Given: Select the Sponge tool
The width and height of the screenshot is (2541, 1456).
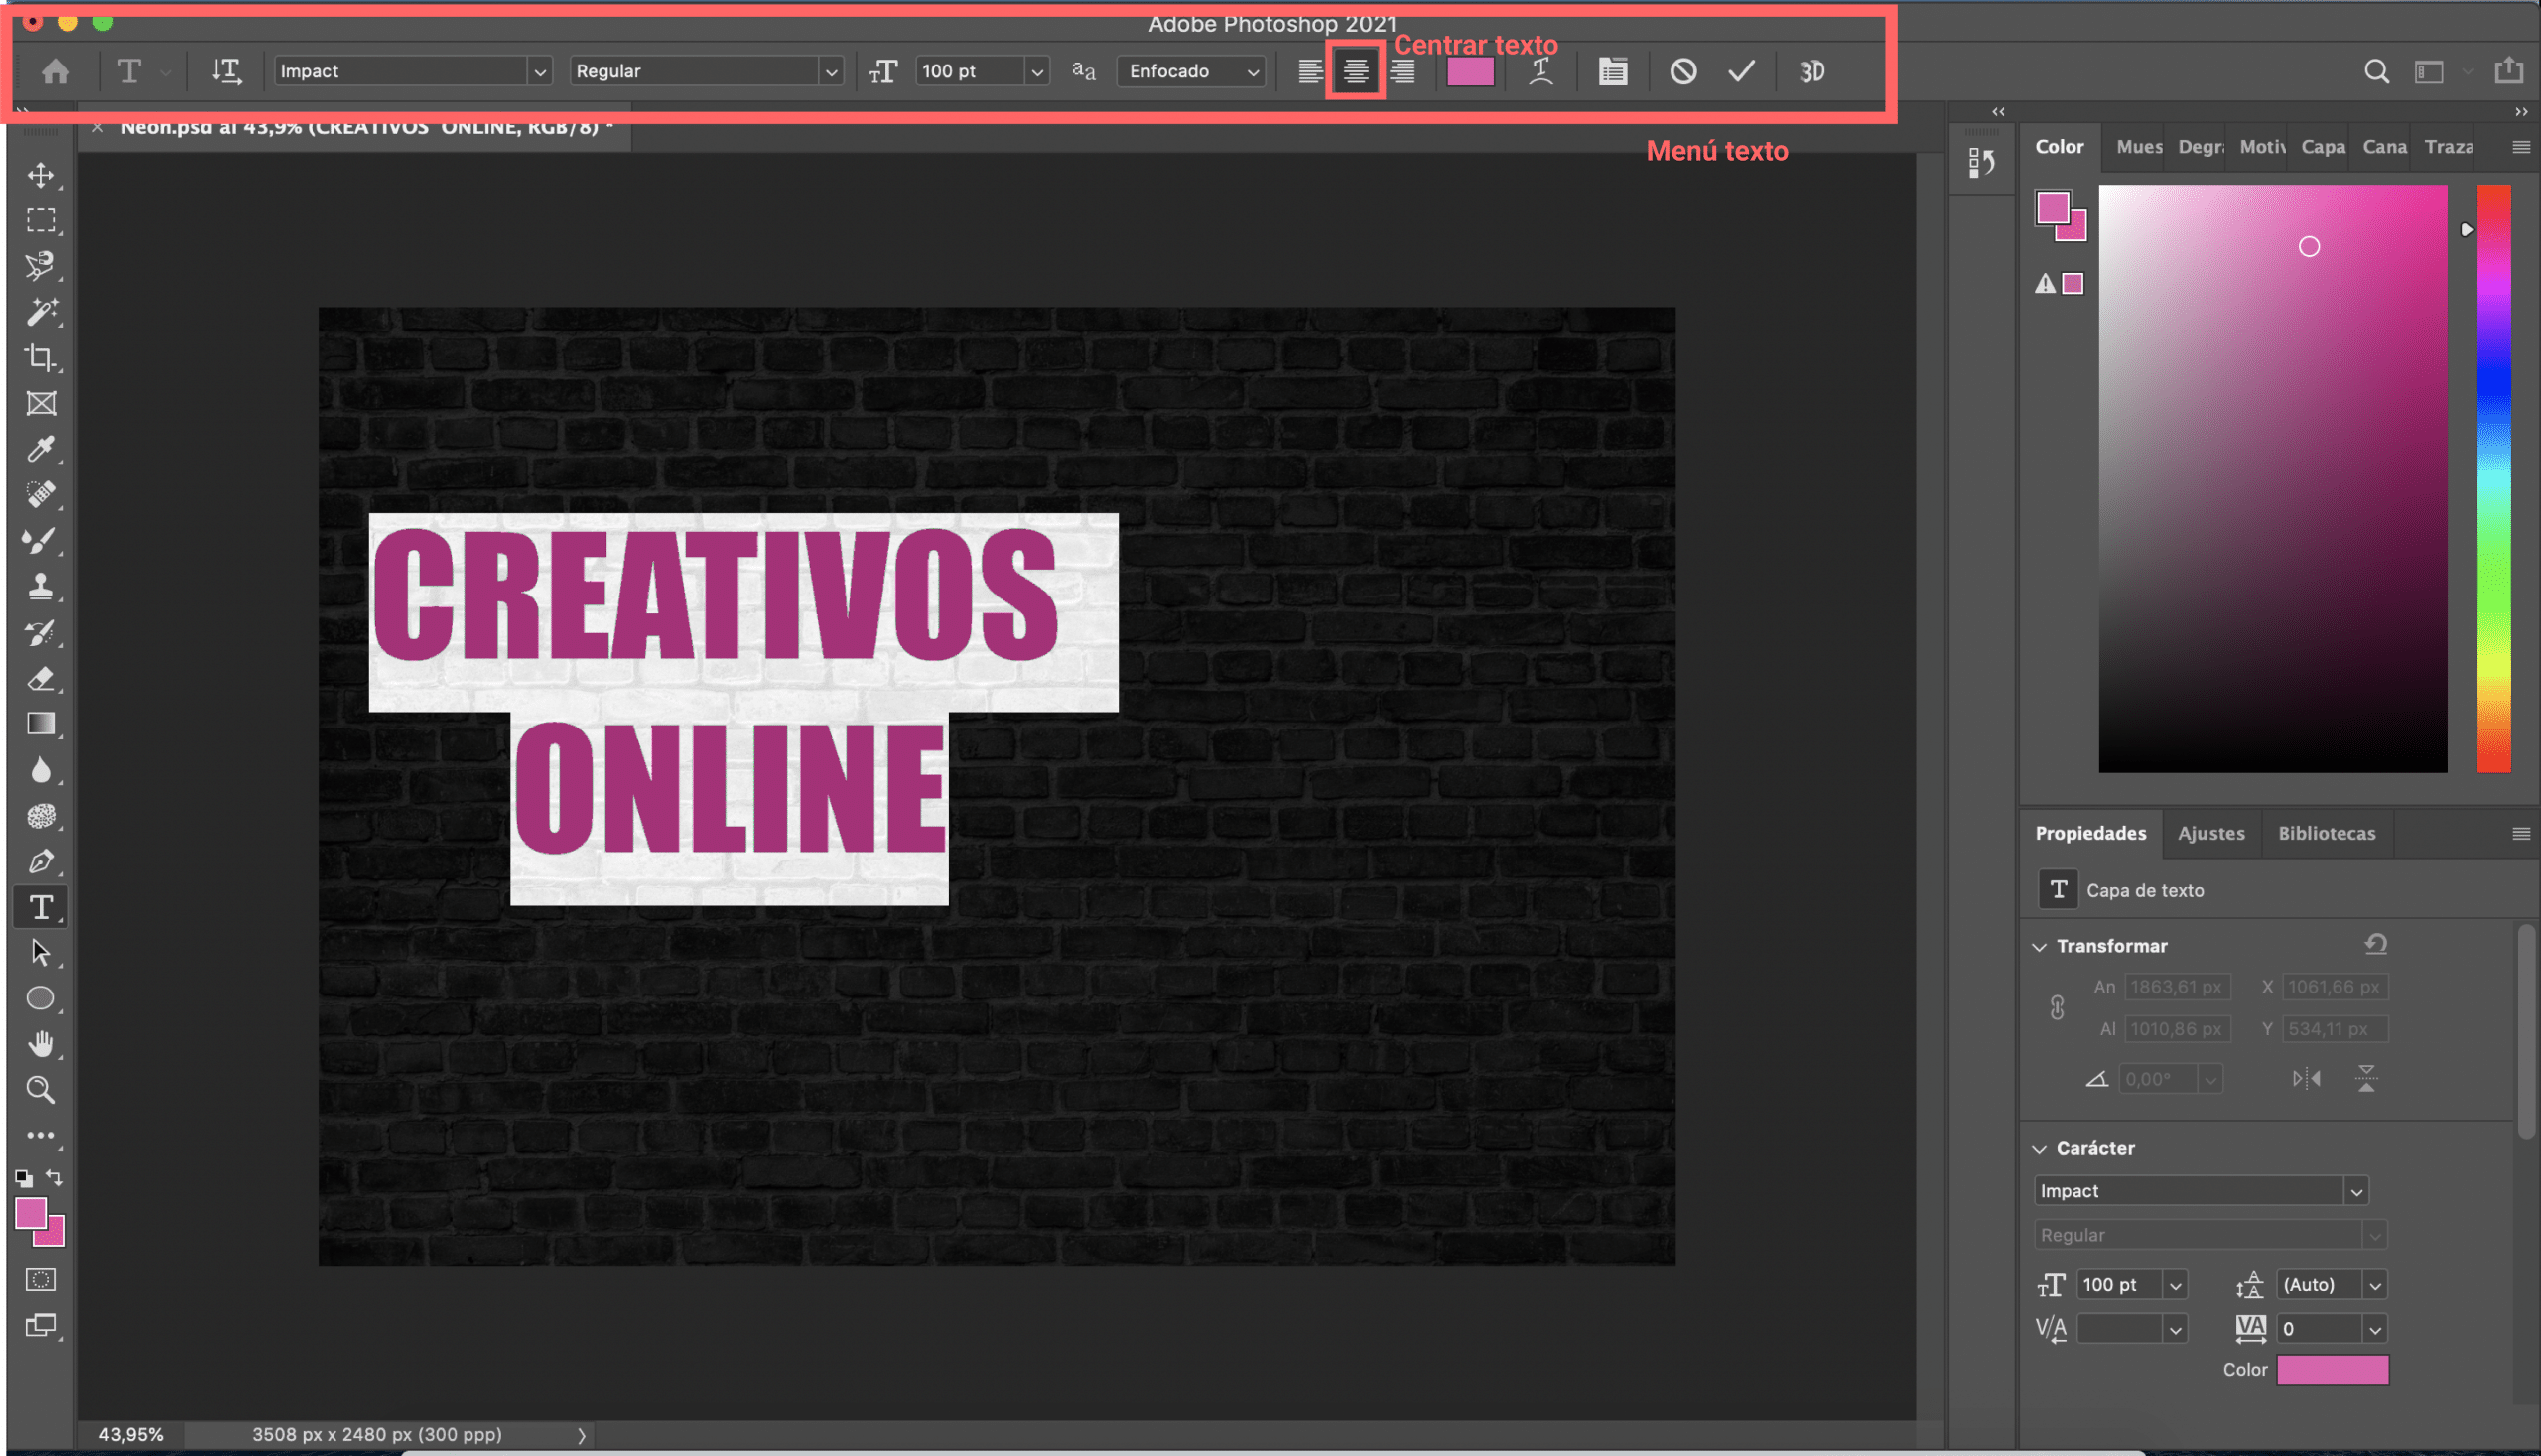Looking at the screenshot, I should pos(41,816).
